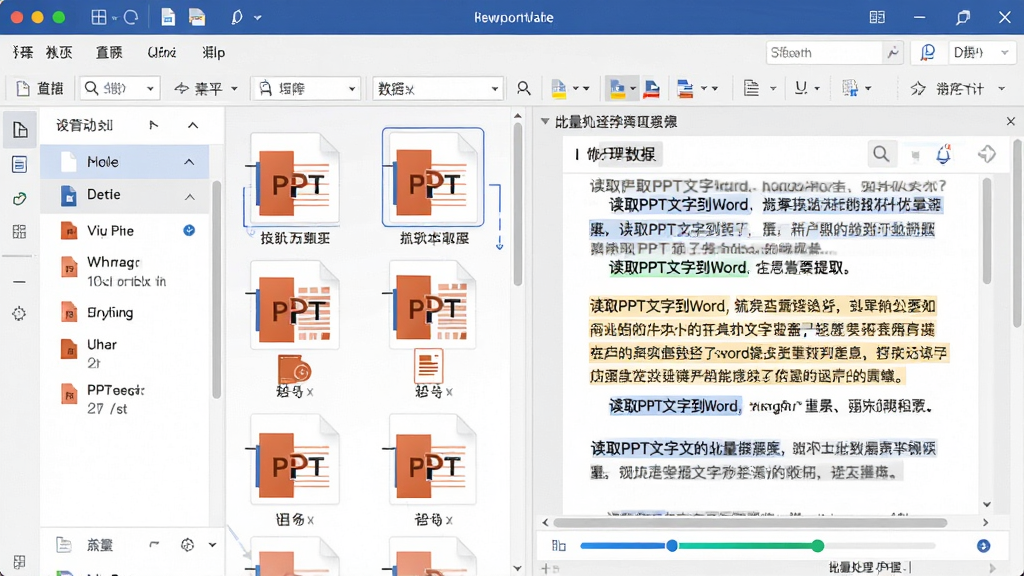Click the blue round button right of slider
The image size is (1024, 576).
click(984, 546)
